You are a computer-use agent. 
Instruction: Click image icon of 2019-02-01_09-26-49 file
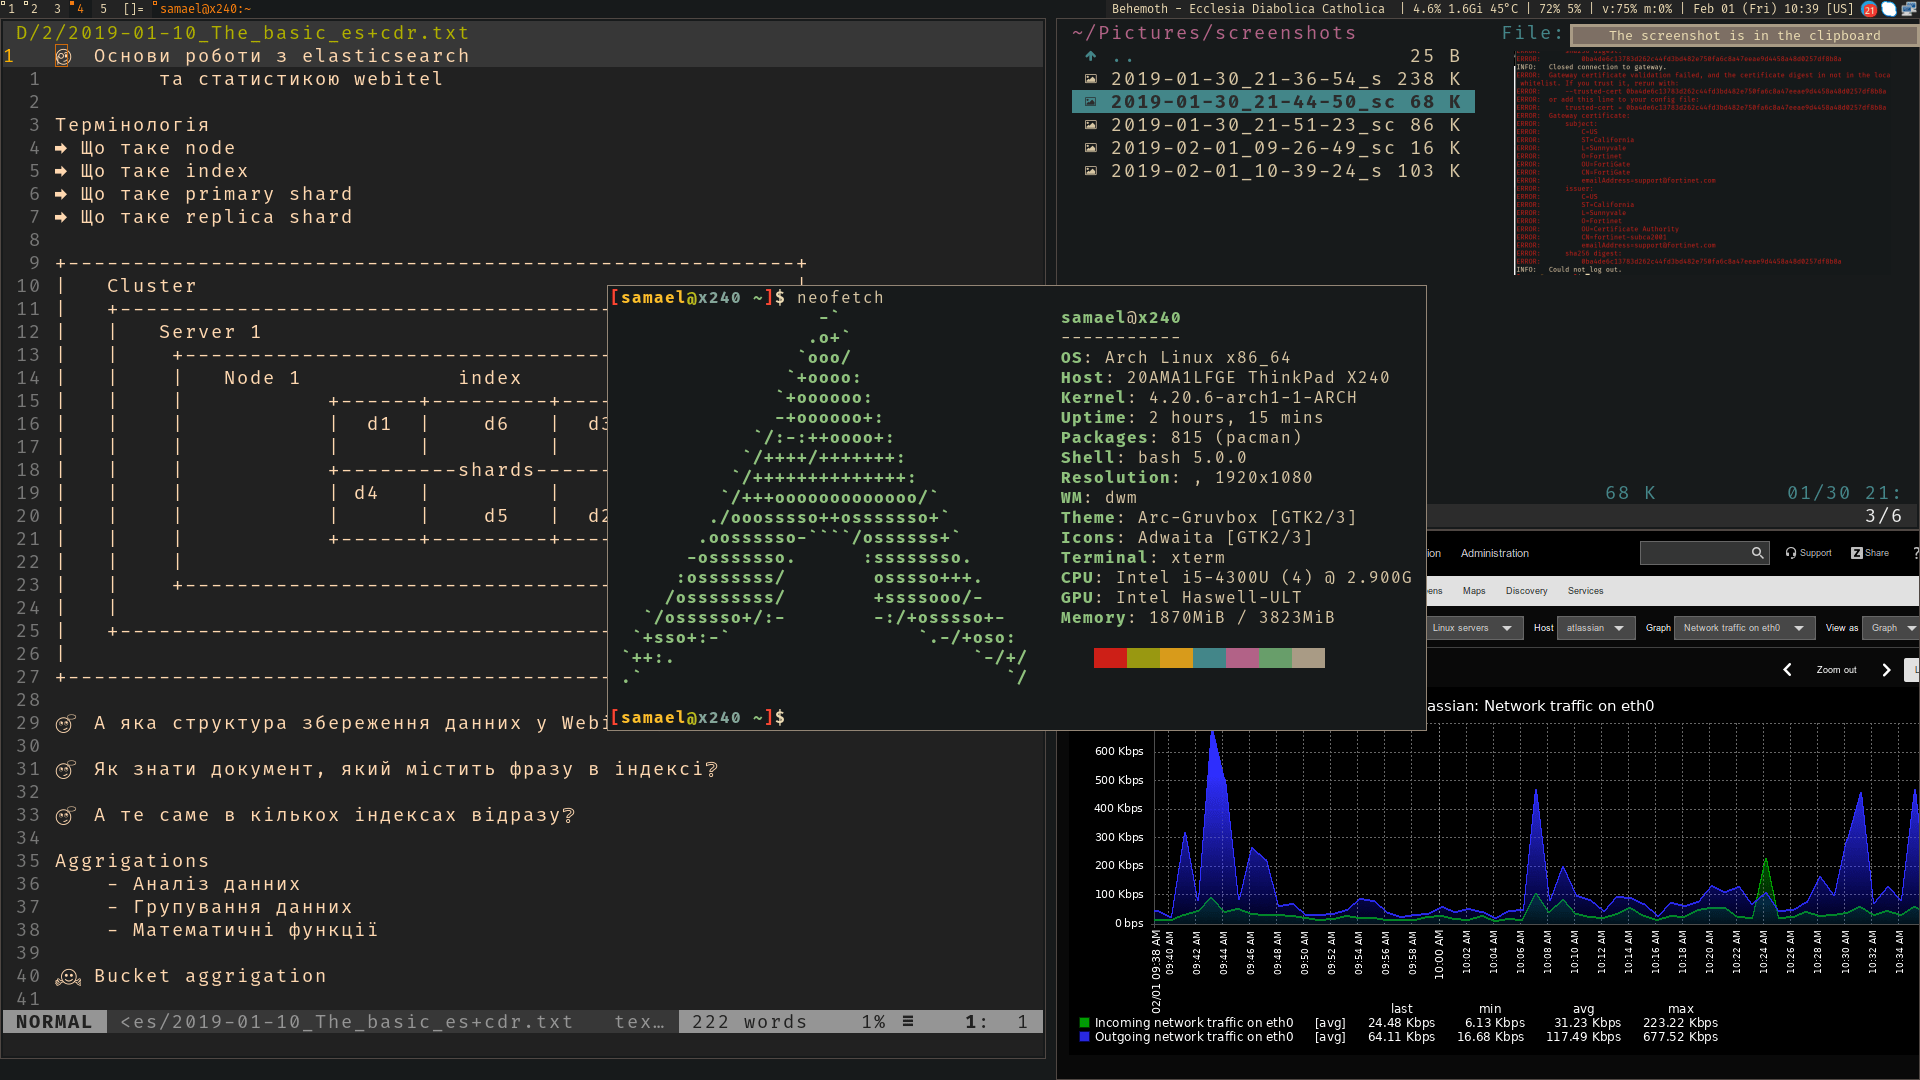click(1091, 147)
